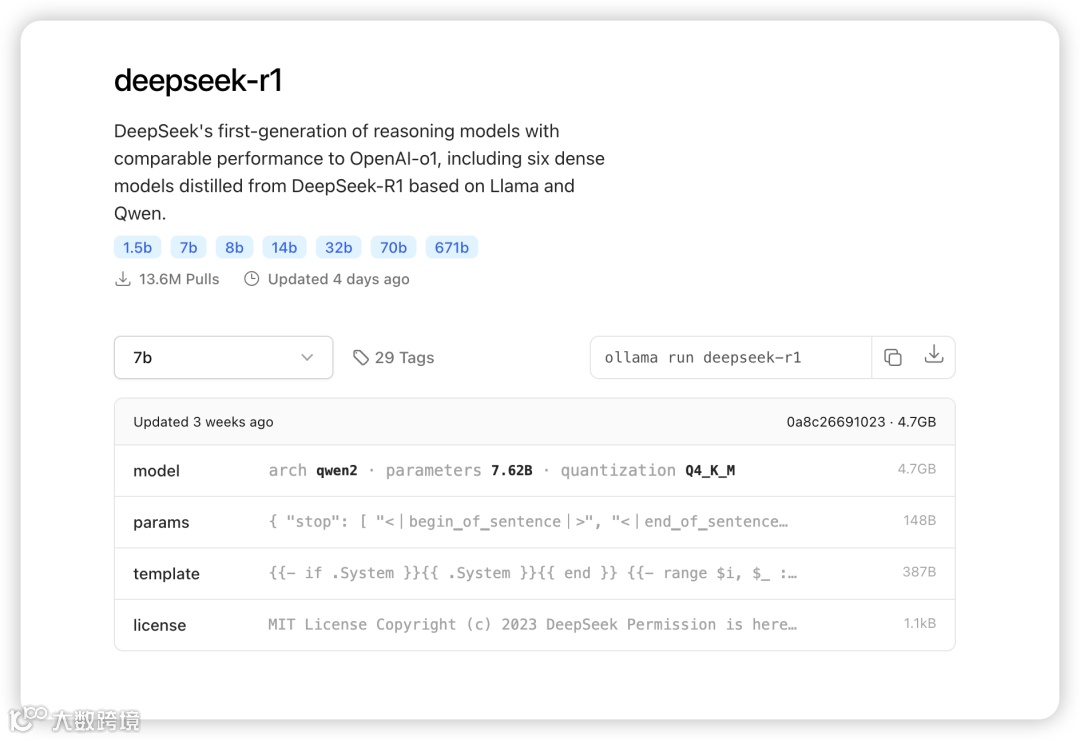The width and height of the screenshot is (1080, 740).
Task: Click the clock icon beside Updated 4 days ago
Action: click(252, 279)
